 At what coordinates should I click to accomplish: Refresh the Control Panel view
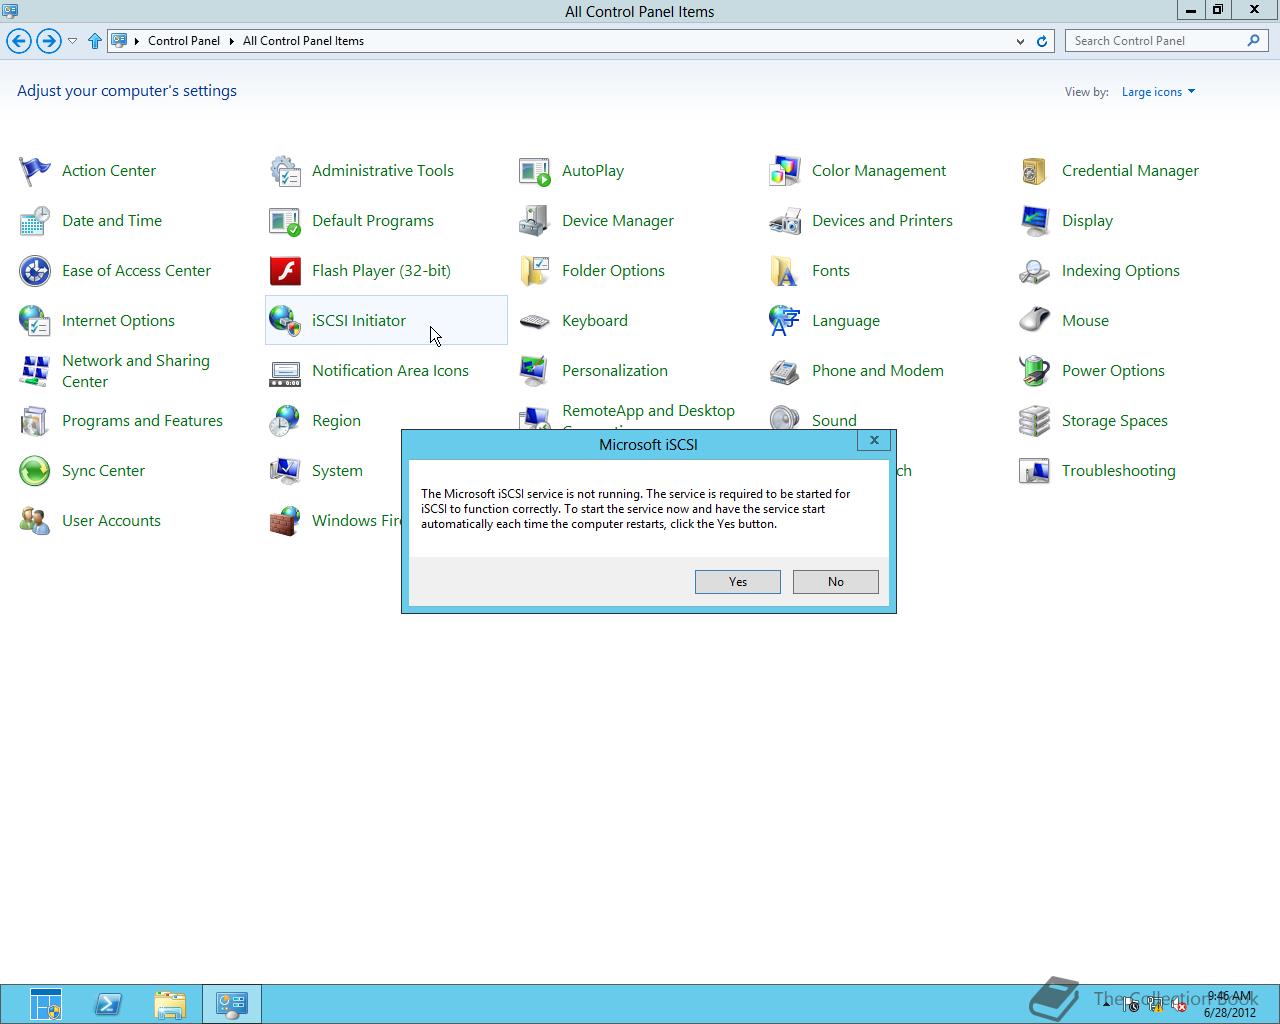point(1042,41)
